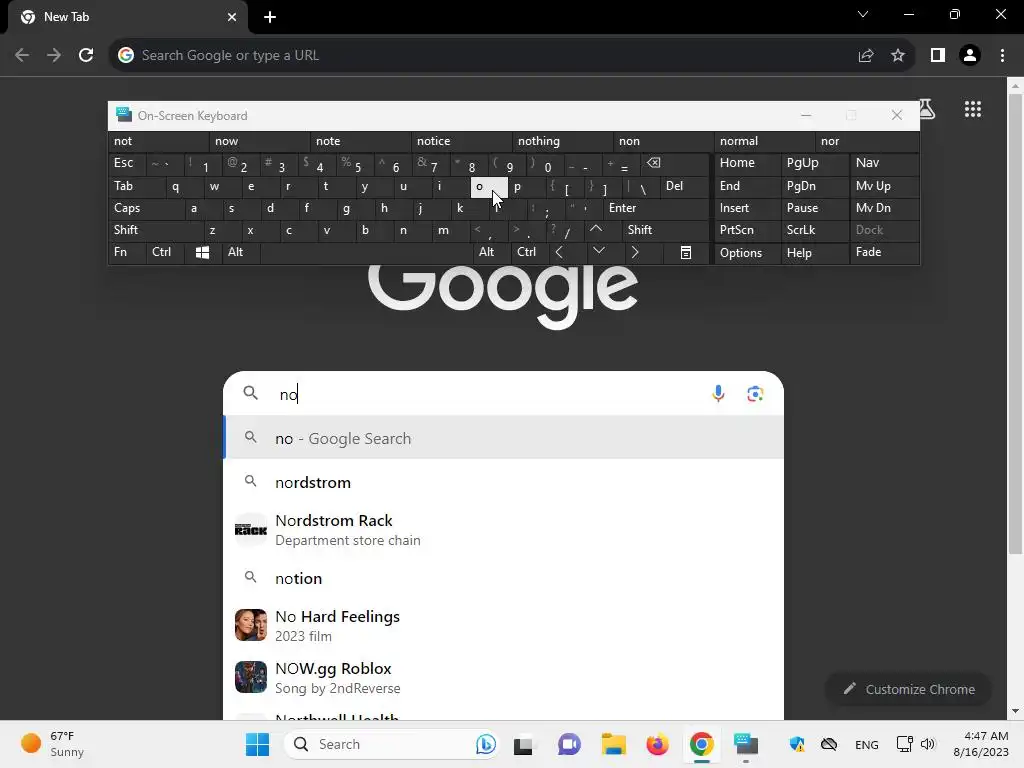The image size is (1024, 768).
Task: Click the Mv Up key
Action: coord(884,186)
